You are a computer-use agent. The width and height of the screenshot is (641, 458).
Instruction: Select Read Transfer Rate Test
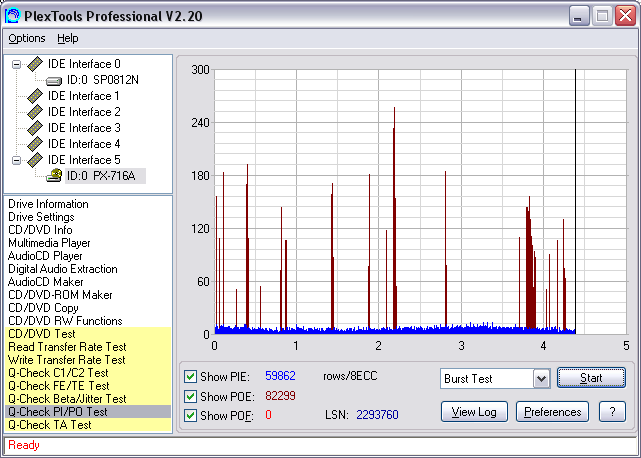tap(88, 347)
